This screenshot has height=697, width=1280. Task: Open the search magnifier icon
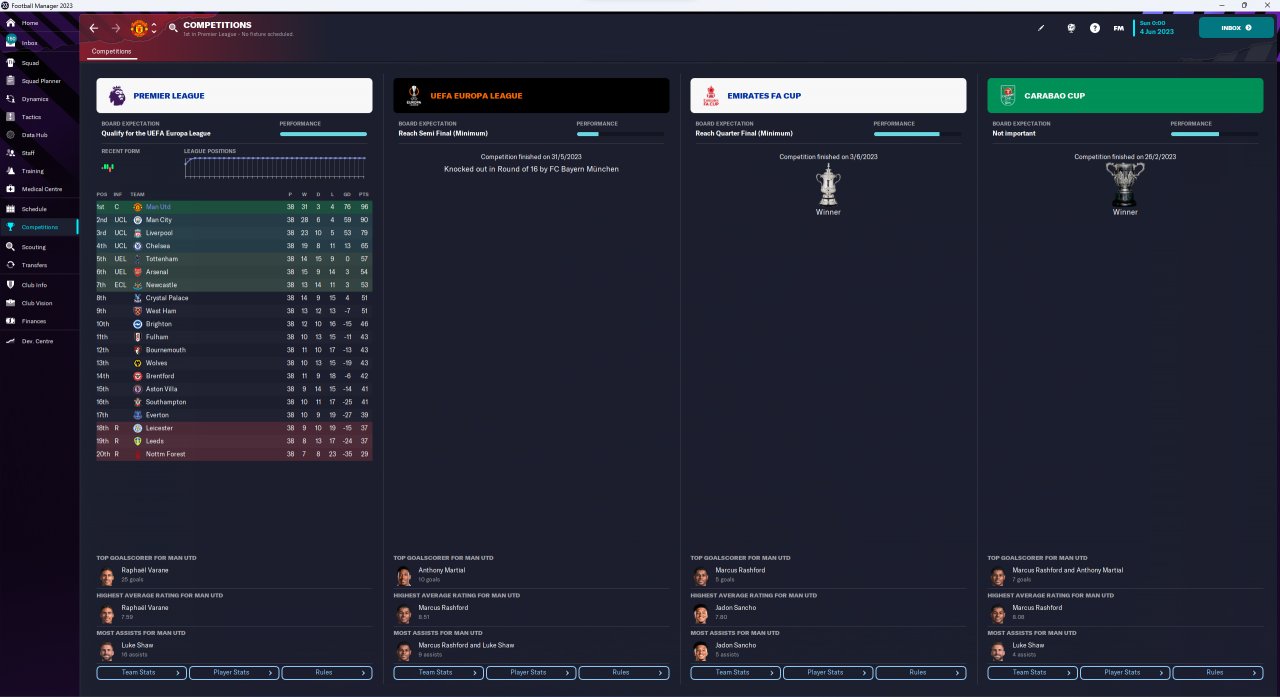pyautogui.click(x=174, y=28)
